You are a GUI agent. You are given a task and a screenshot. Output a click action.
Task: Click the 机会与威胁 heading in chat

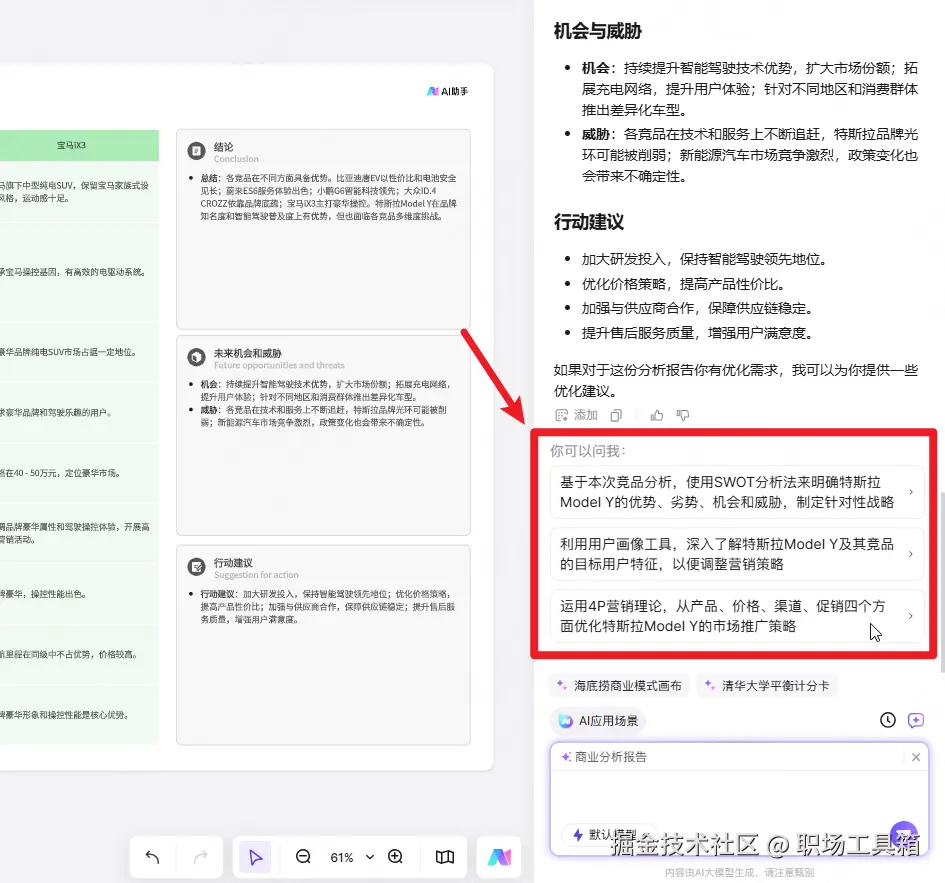(598, 31)
